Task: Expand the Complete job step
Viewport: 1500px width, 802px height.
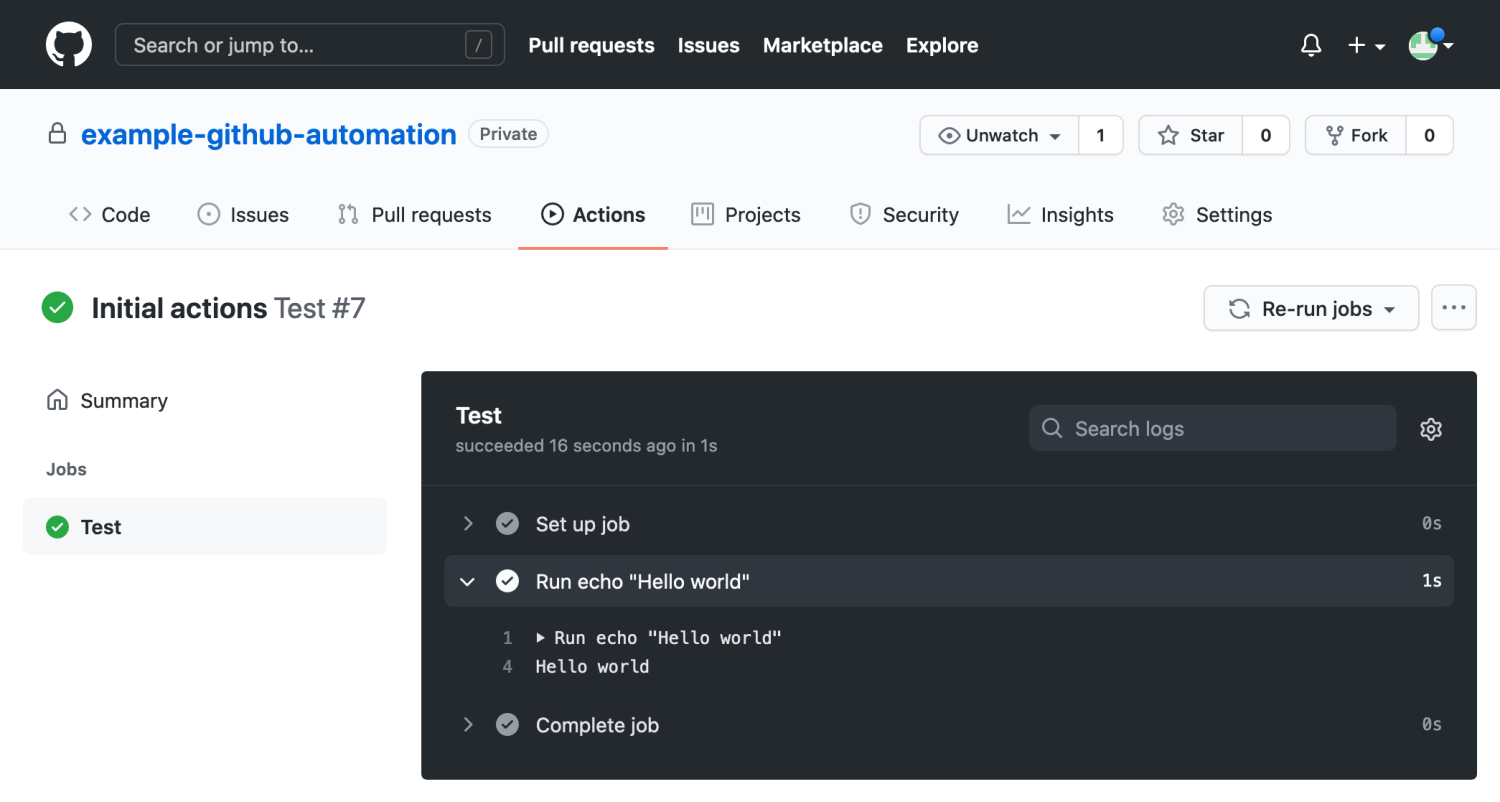Action: click(467, 725)
